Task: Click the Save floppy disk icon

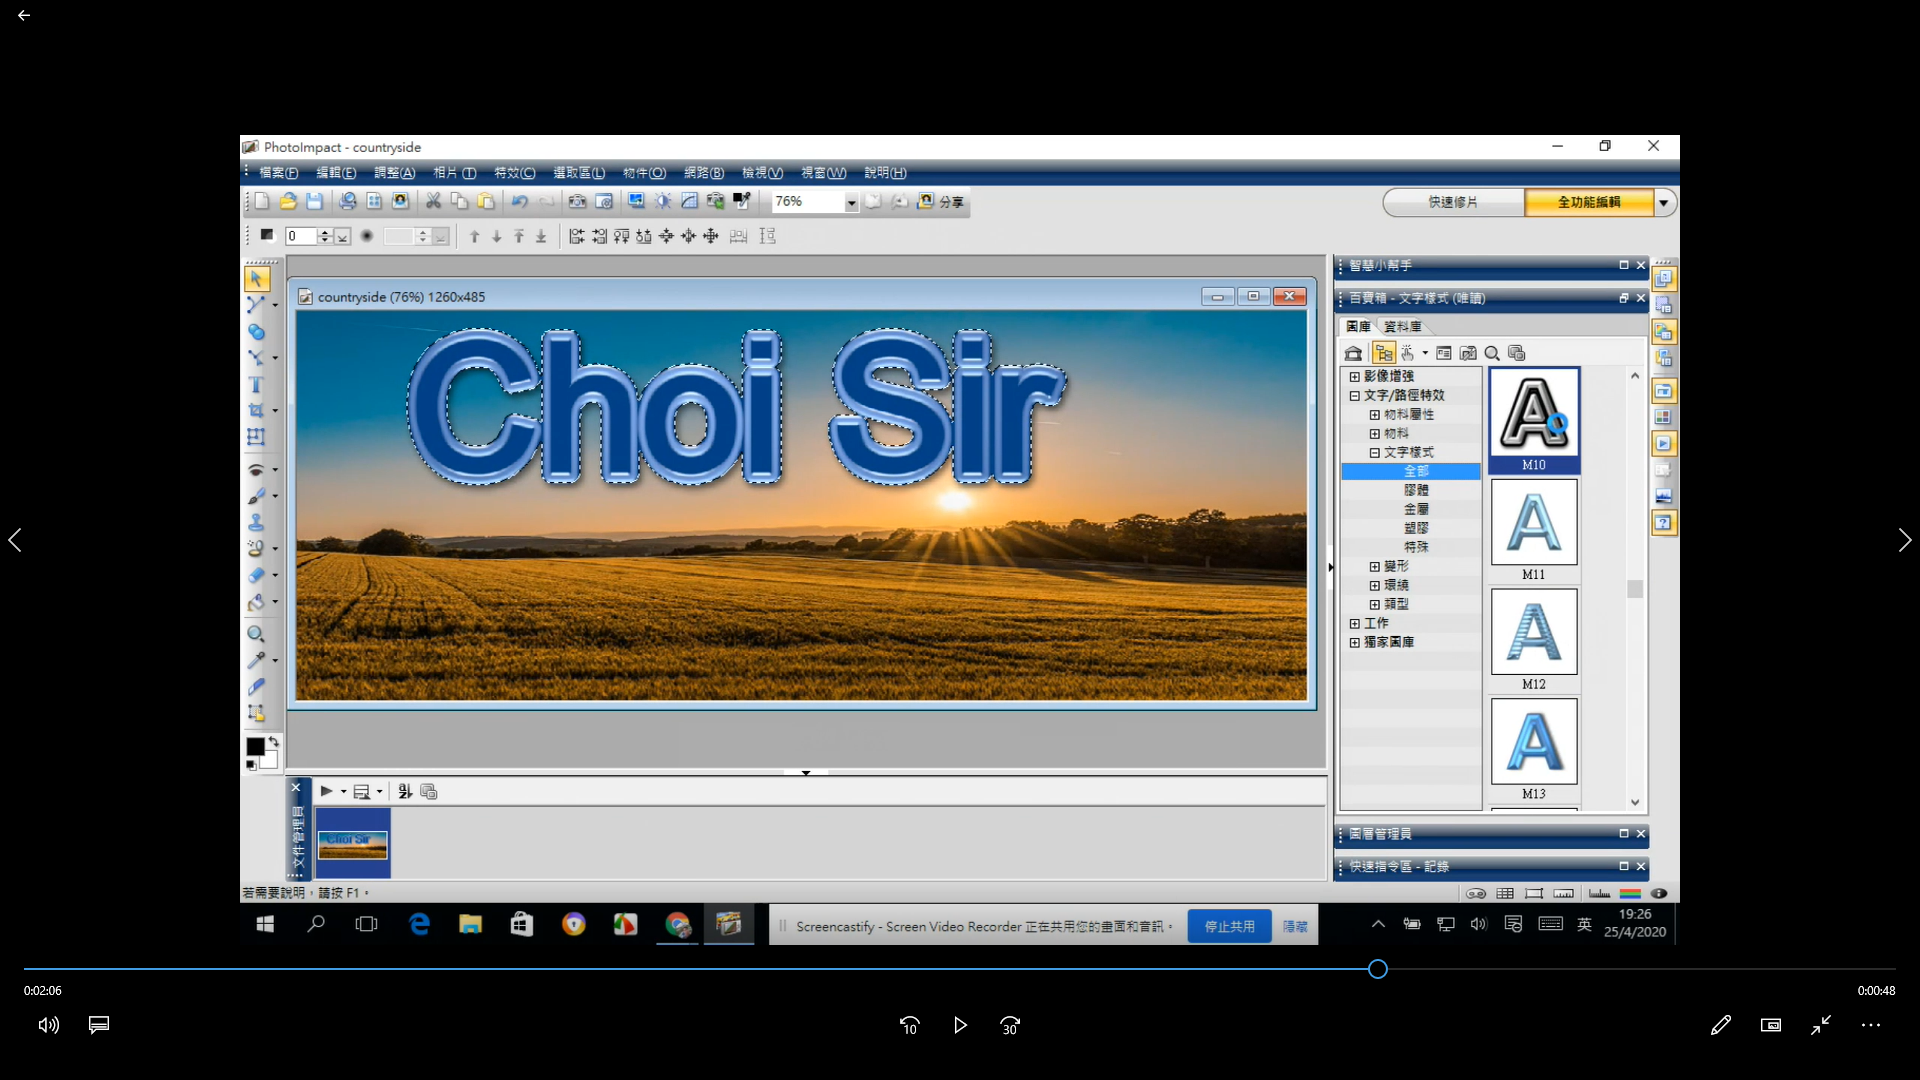Action: coord(314,202)
